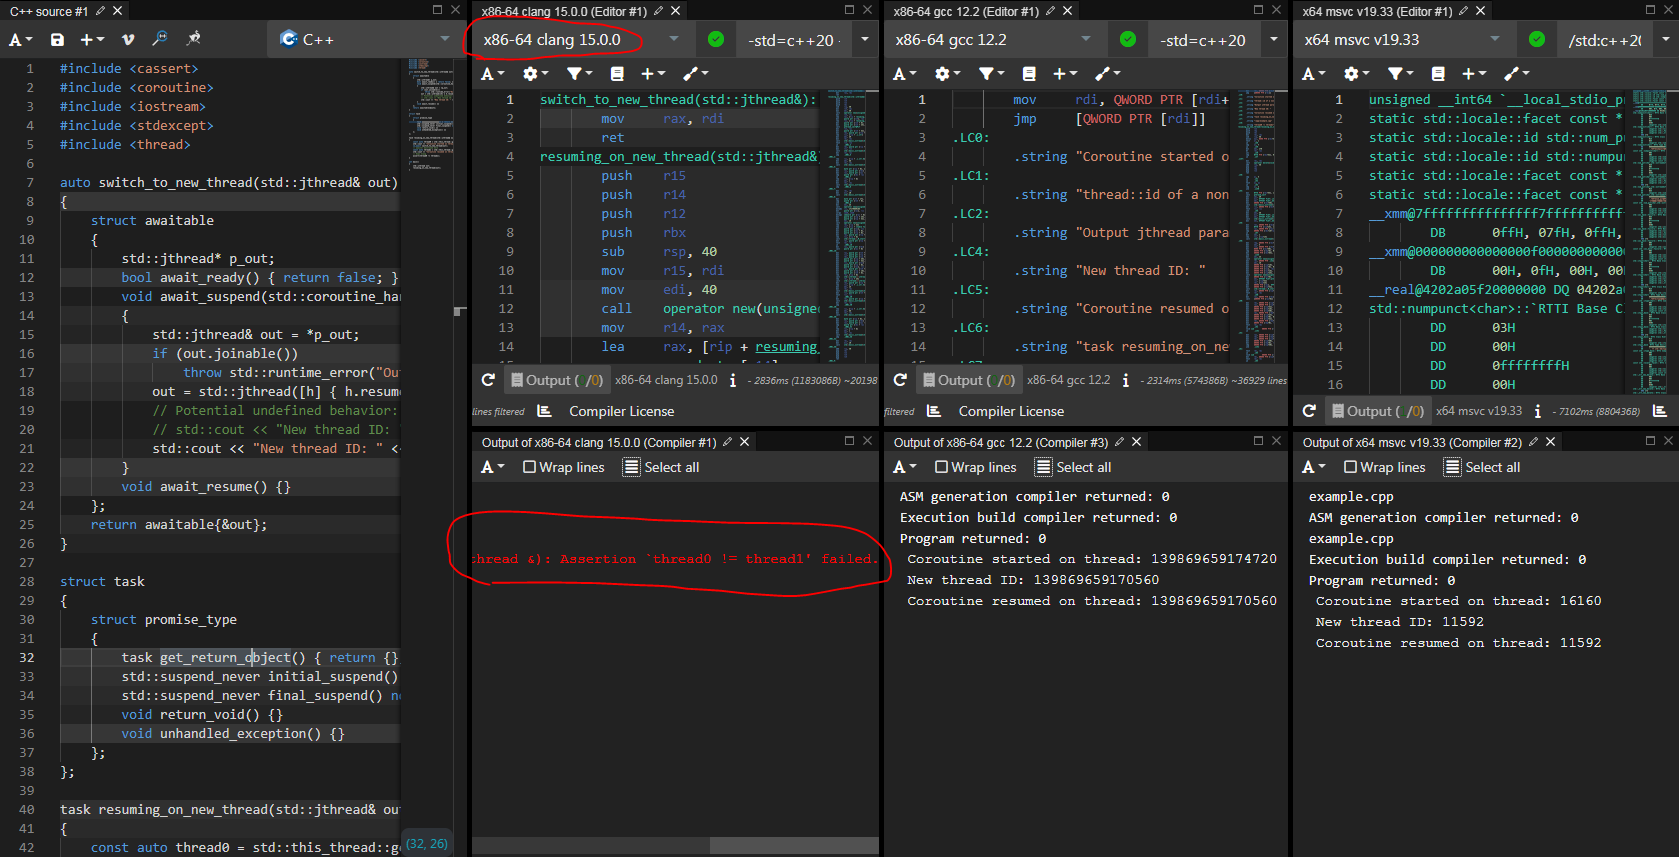Enable Wrap lines in gcc output

976,467
